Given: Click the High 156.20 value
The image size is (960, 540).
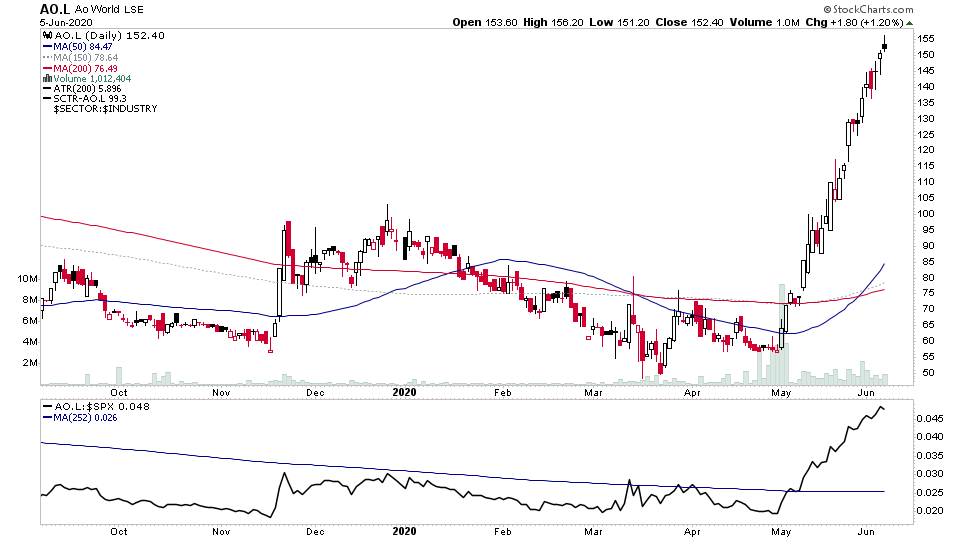Looking at the screenshot, I should [x=553, y=22].
